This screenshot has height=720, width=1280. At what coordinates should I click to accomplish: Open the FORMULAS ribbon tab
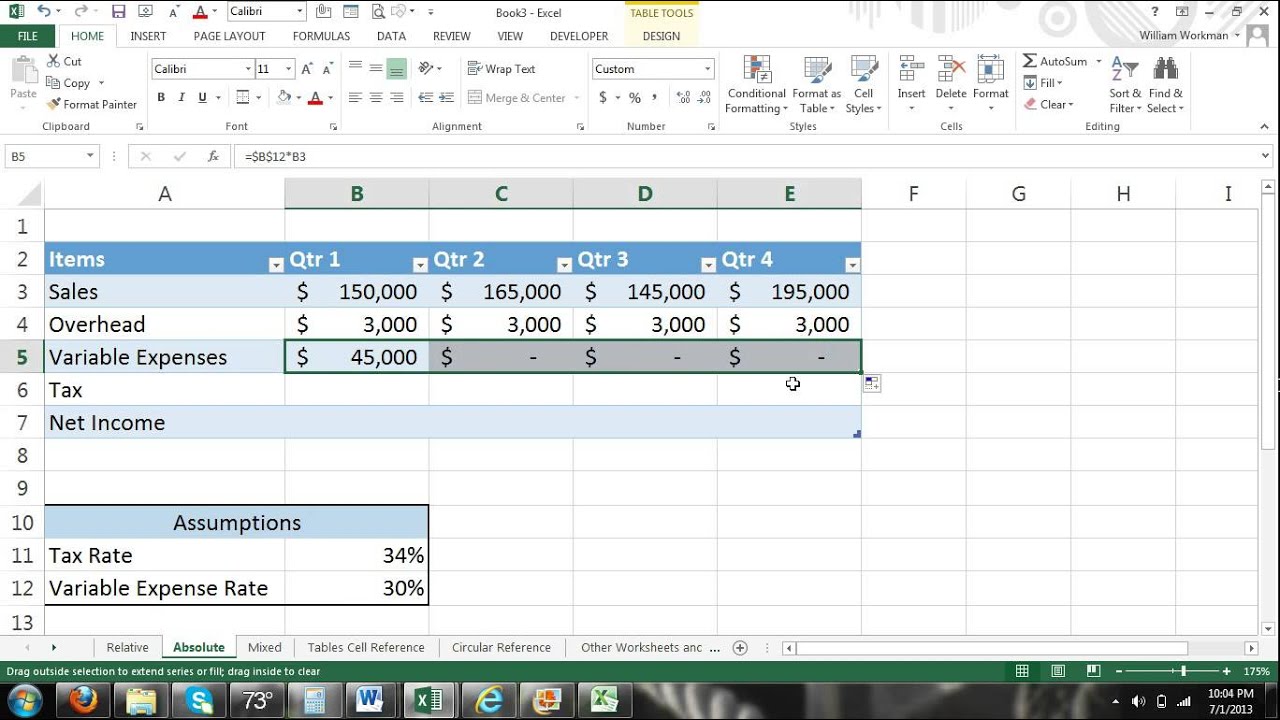pyautogui.click(x=321, y=36)
